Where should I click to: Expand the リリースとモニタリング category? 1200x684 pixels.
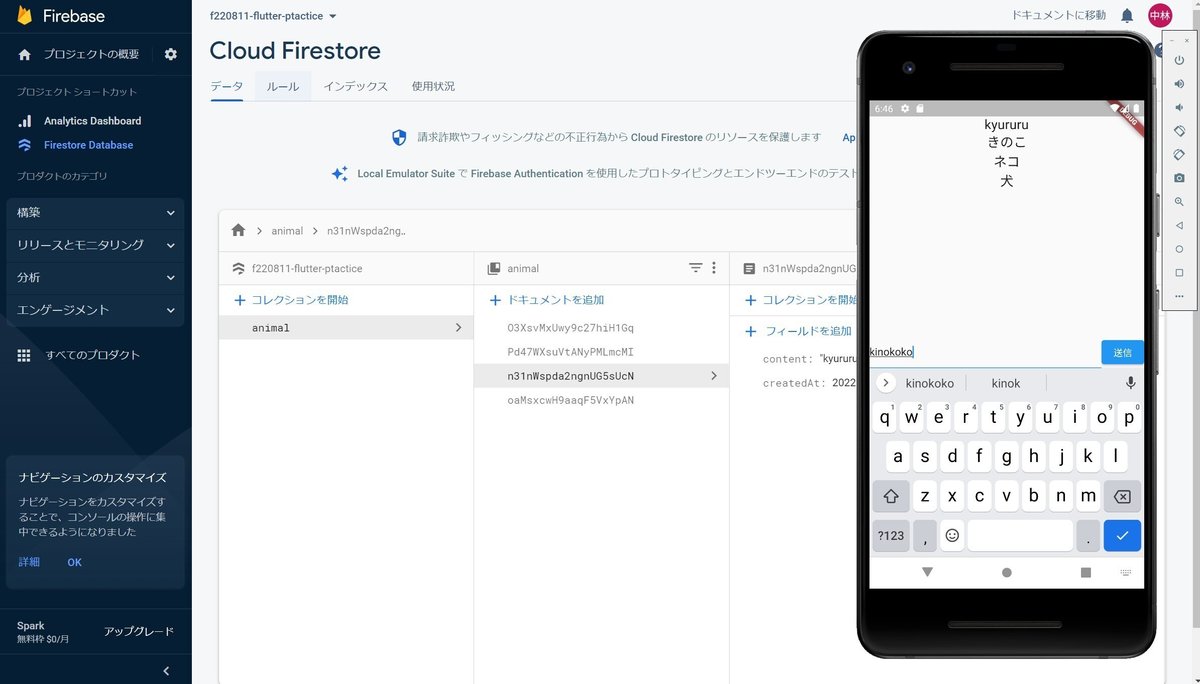95,245
